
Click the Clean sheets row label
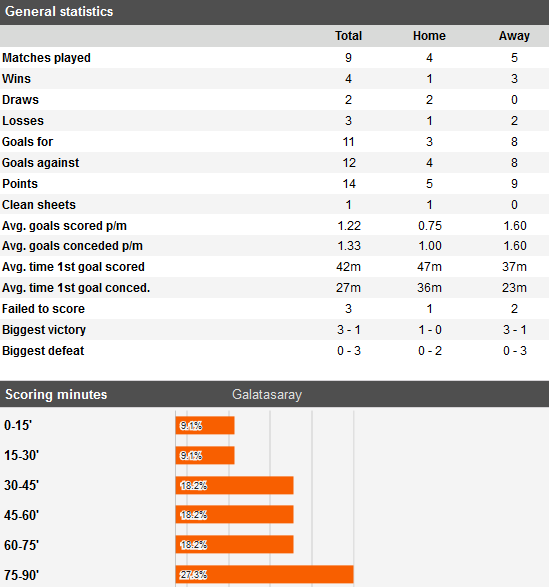(x=39, y=205)
